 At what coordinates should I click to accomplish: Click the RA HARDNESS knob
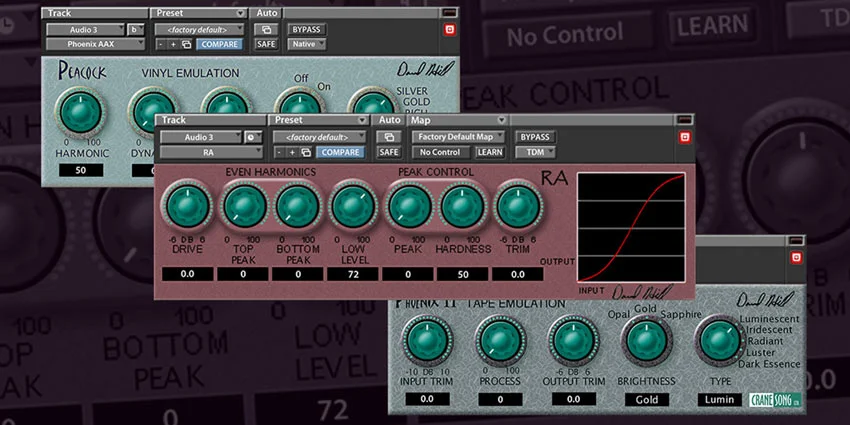(x=462, y=207)
